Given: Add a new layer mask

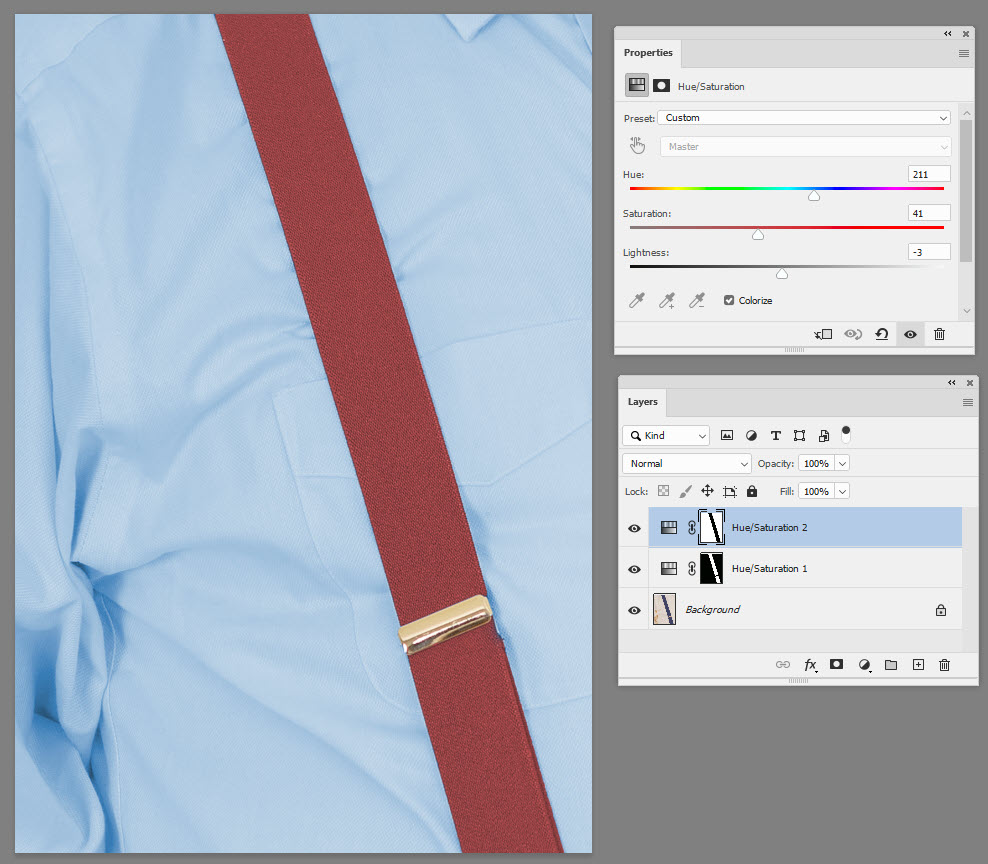Looking at the screenshot, I should tap(837, 664).
